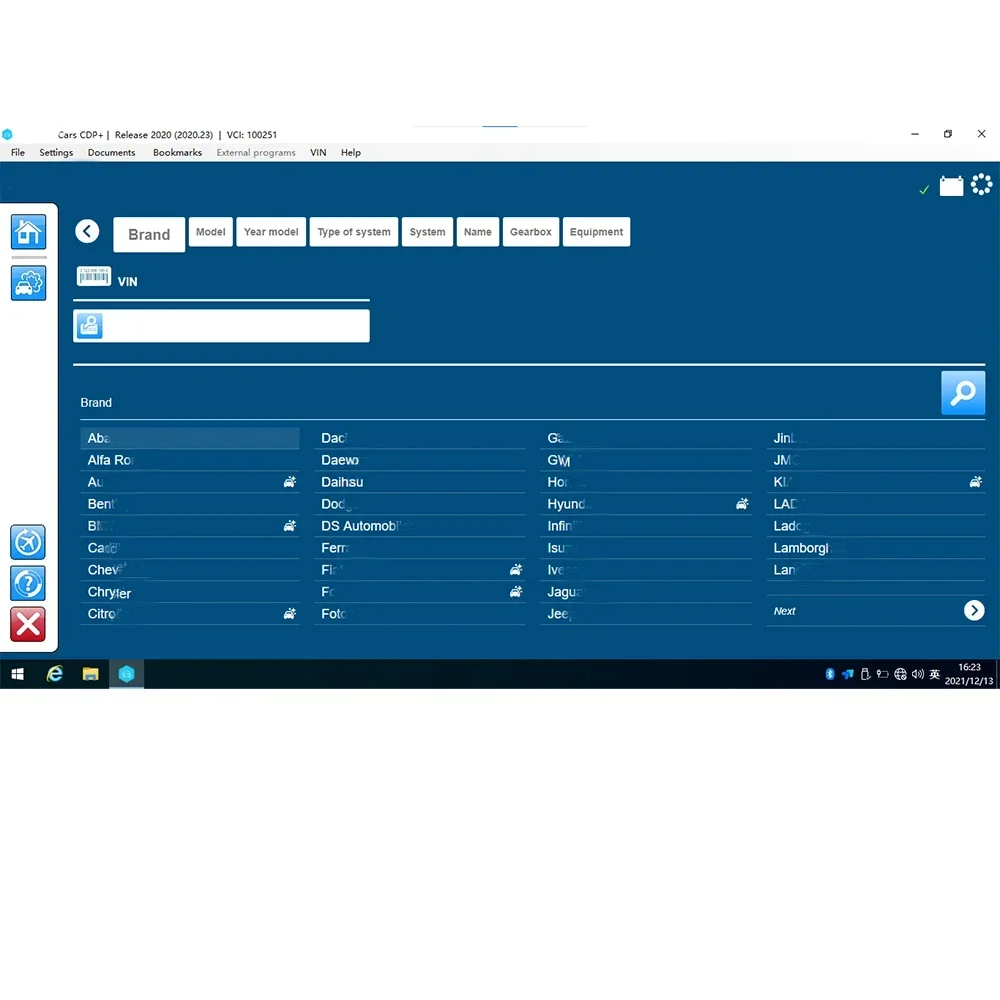Screen dimensions: 1000x1000
Task: Click the circular loading dots icon
Action: (982, 184)
